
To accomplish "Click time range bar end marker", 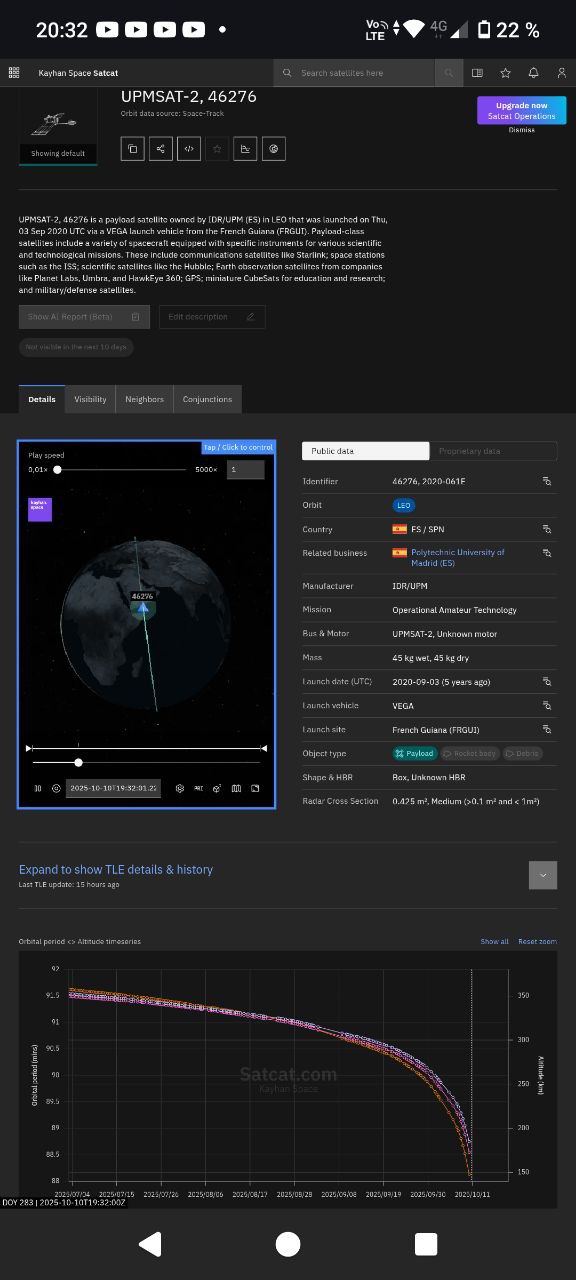I will 264,748.
